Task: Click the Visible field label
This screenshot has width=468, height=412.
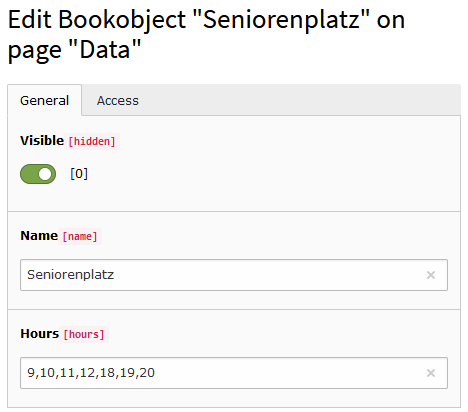Action: click(x=42, y=141)
